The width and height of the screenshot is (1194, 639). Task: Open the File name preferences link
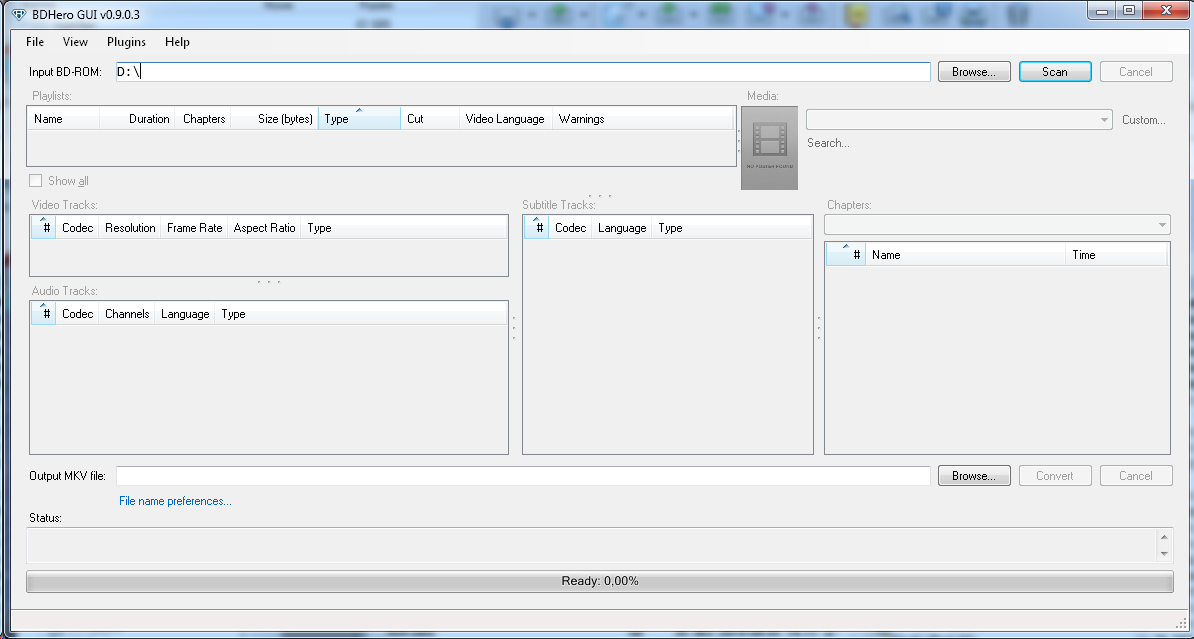pos(175,501)
